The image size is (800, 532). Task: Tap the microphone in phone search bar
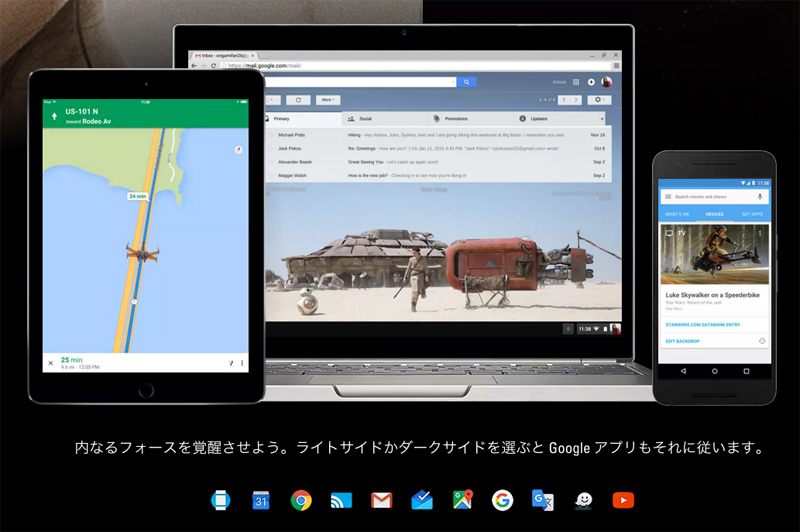(x=760, y=196)
